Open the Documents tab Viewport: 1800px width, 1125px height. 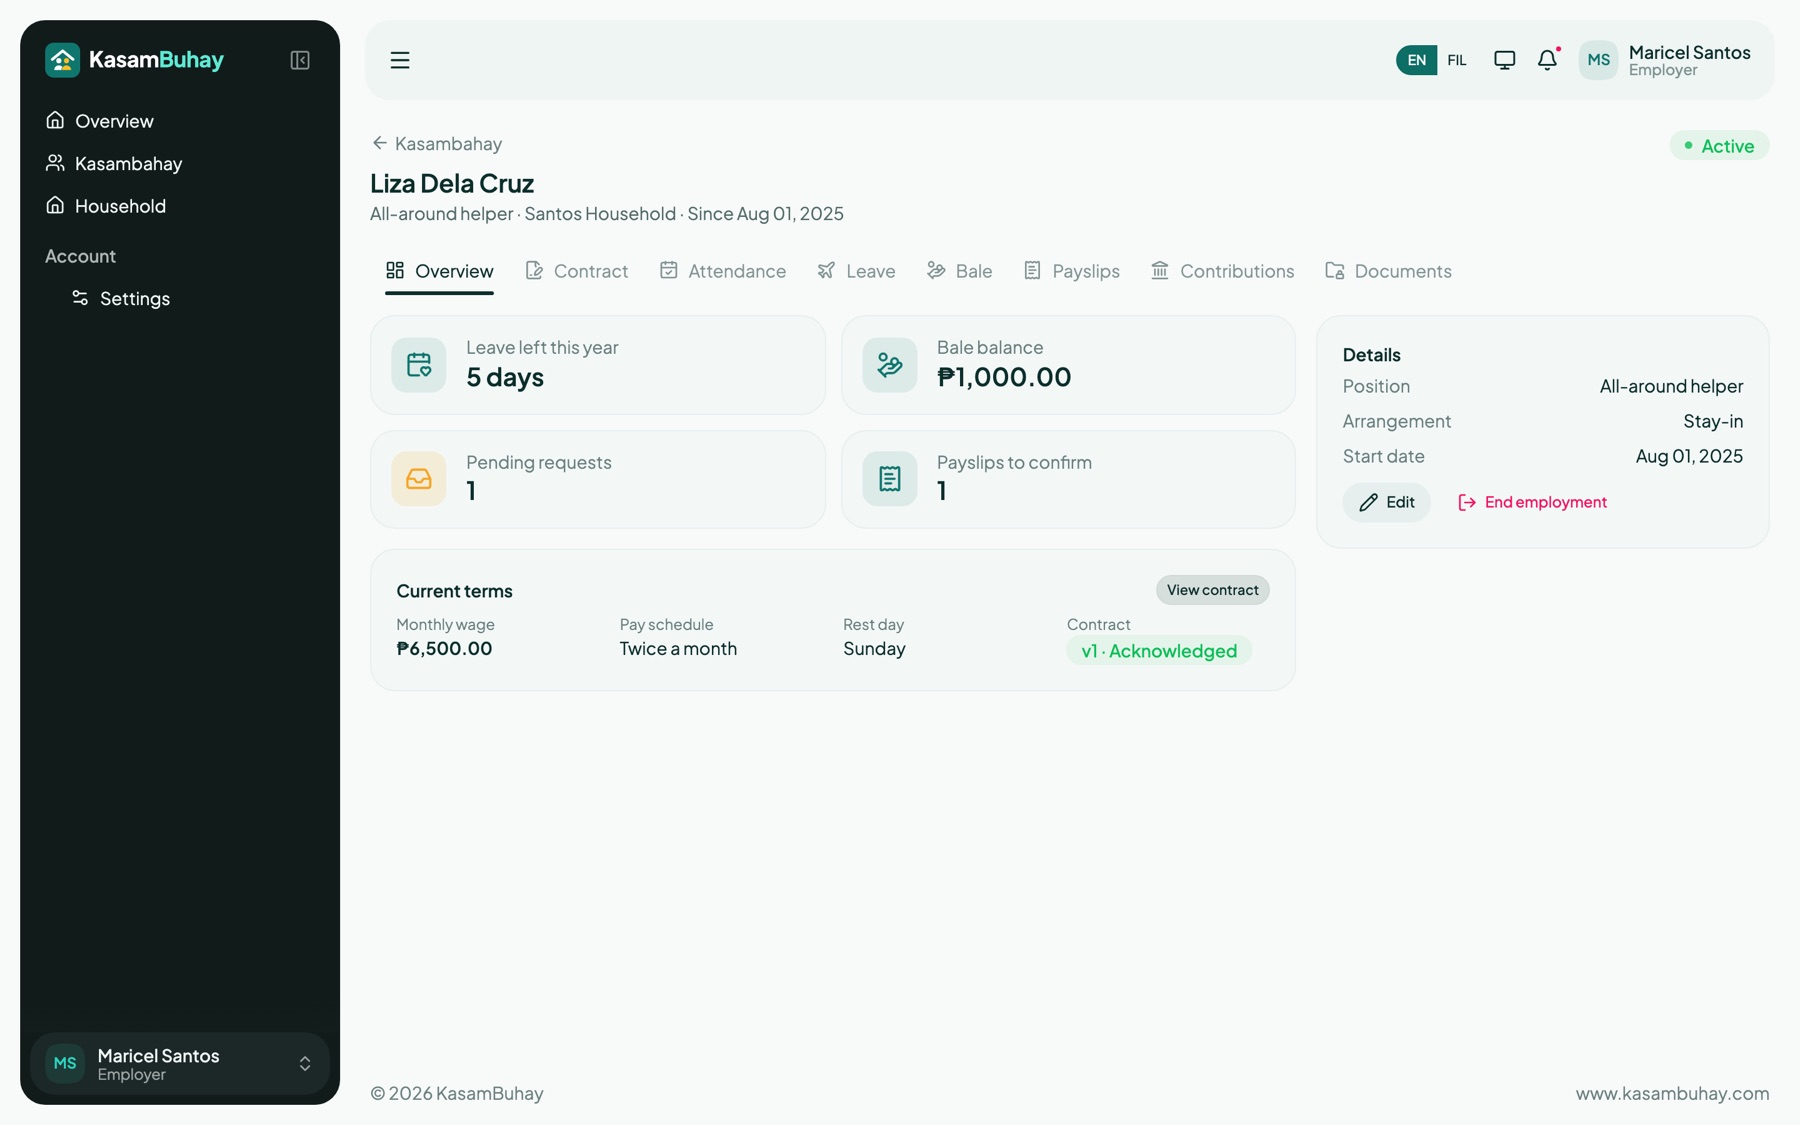point(1389,271)
